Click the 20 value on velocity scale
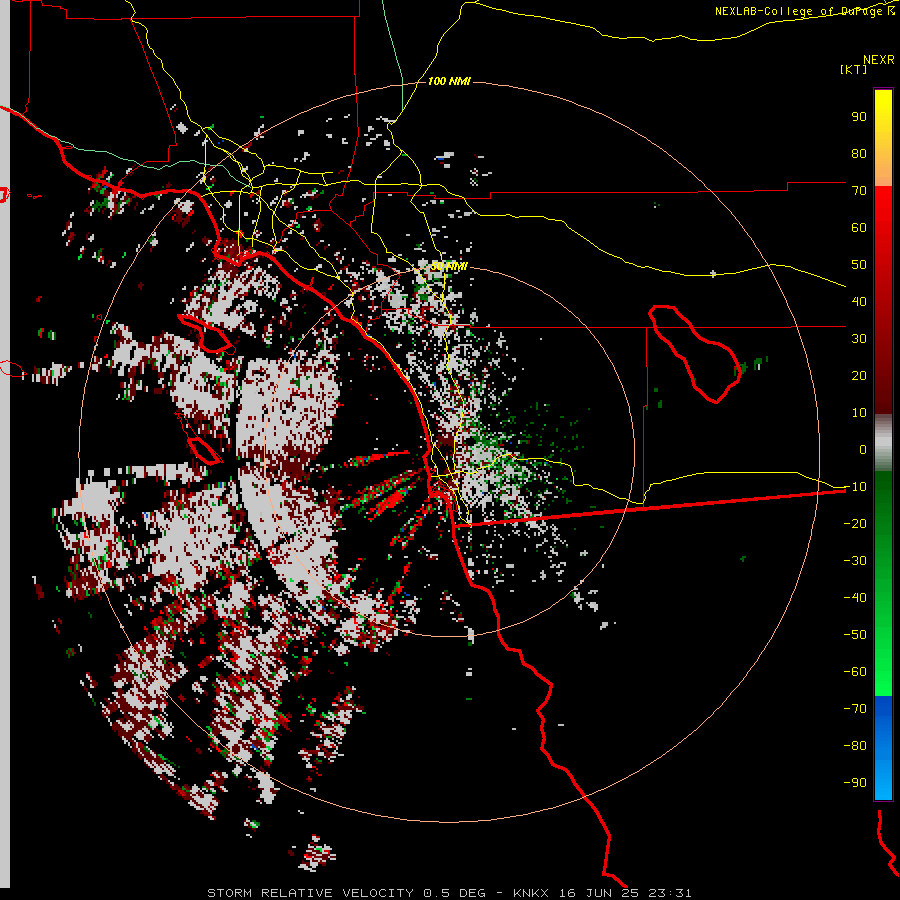Viewport: 900px width, 900px height. point(859,375)
